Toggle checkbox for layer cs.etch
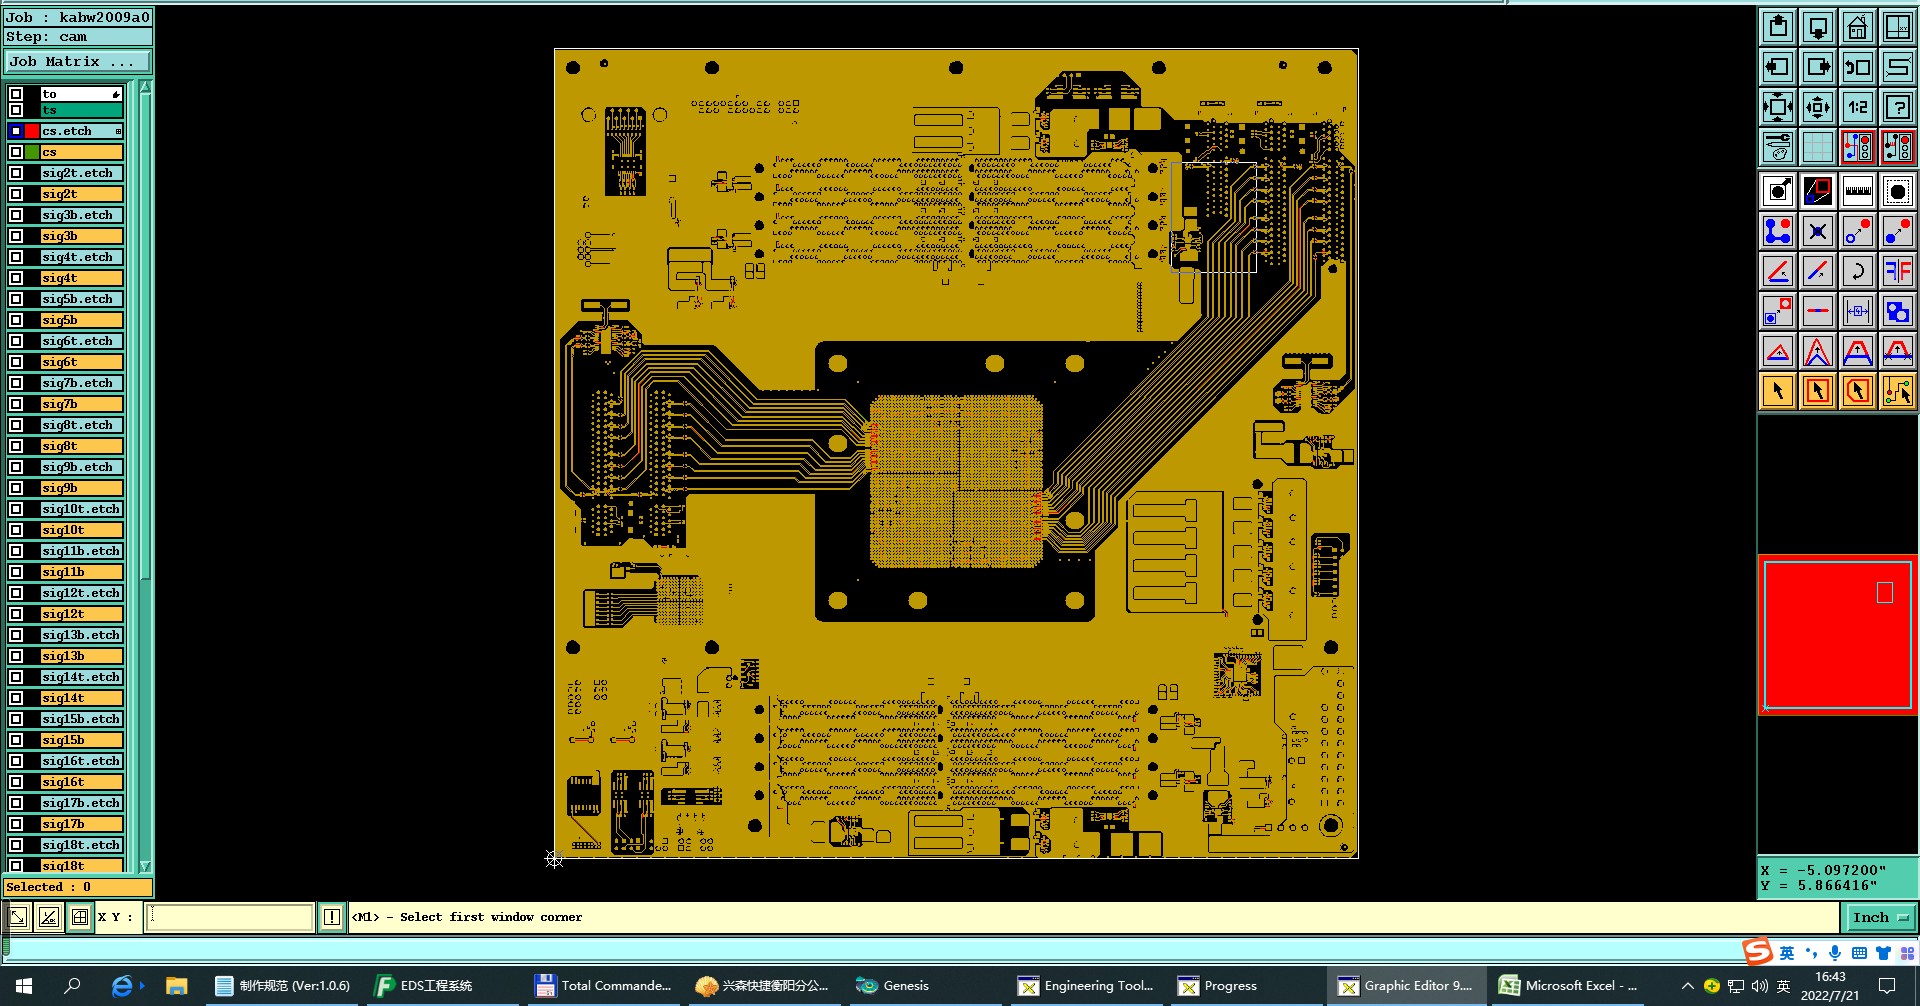This screenshot has height=1006, width=1920. click(x=16, y=131)
